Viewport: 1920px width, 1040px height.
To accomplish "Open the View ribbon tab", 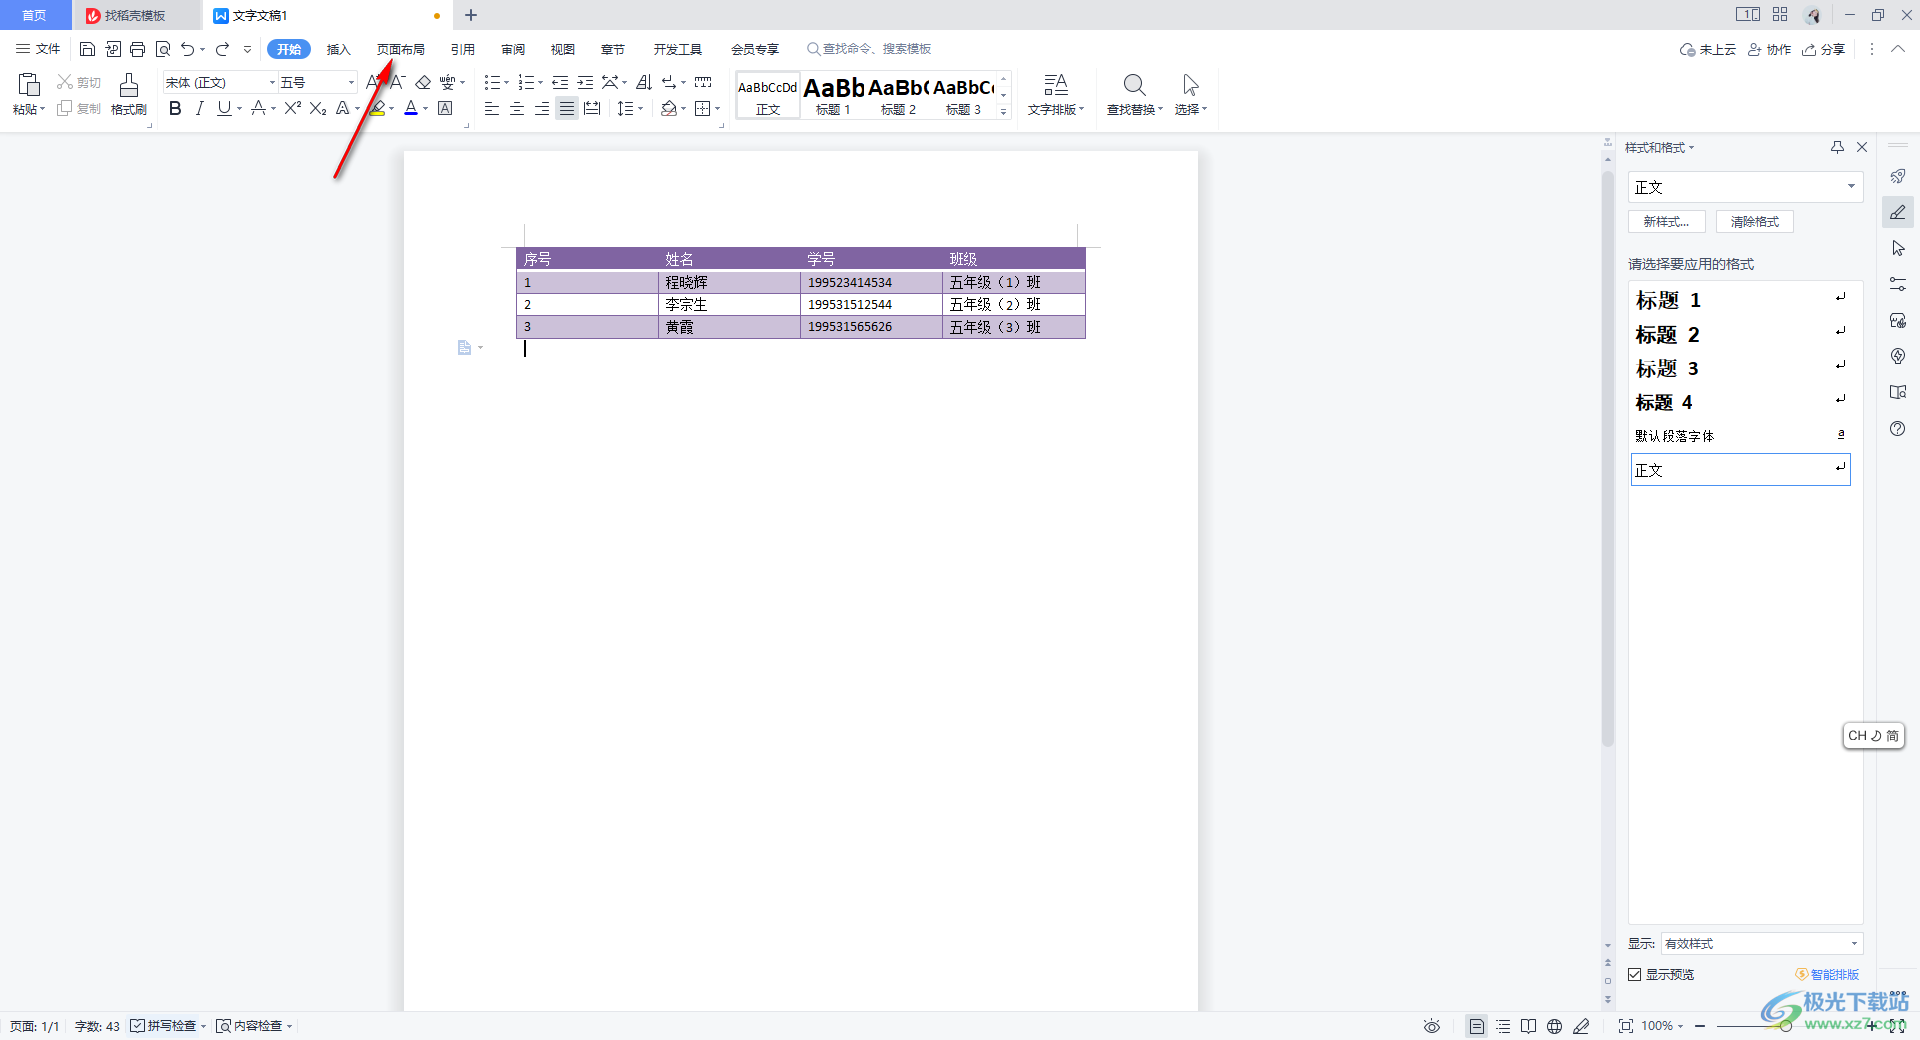I will click(x=563, y=49).
